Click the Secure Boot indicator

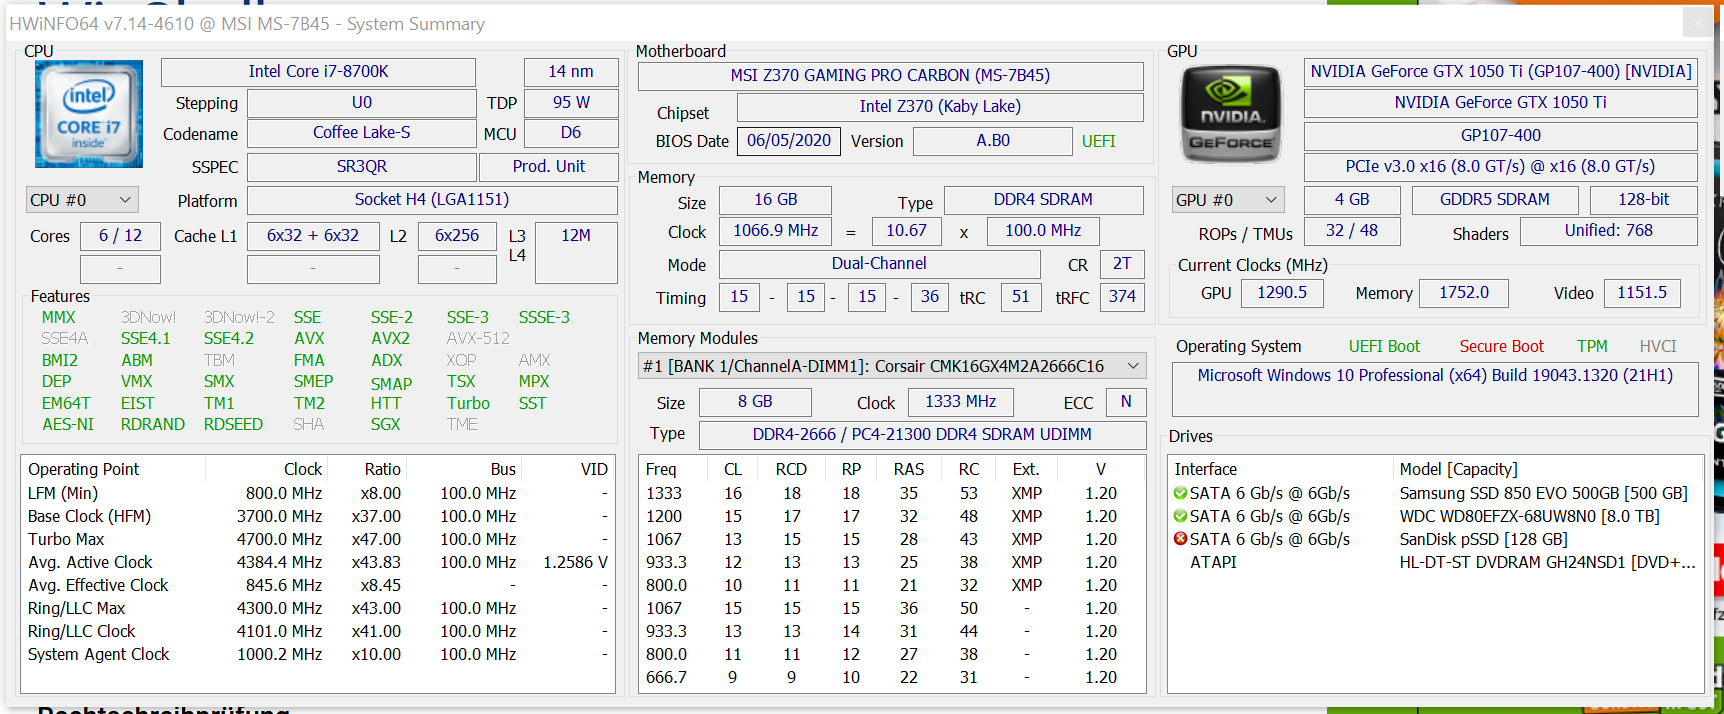point(1501,346)
